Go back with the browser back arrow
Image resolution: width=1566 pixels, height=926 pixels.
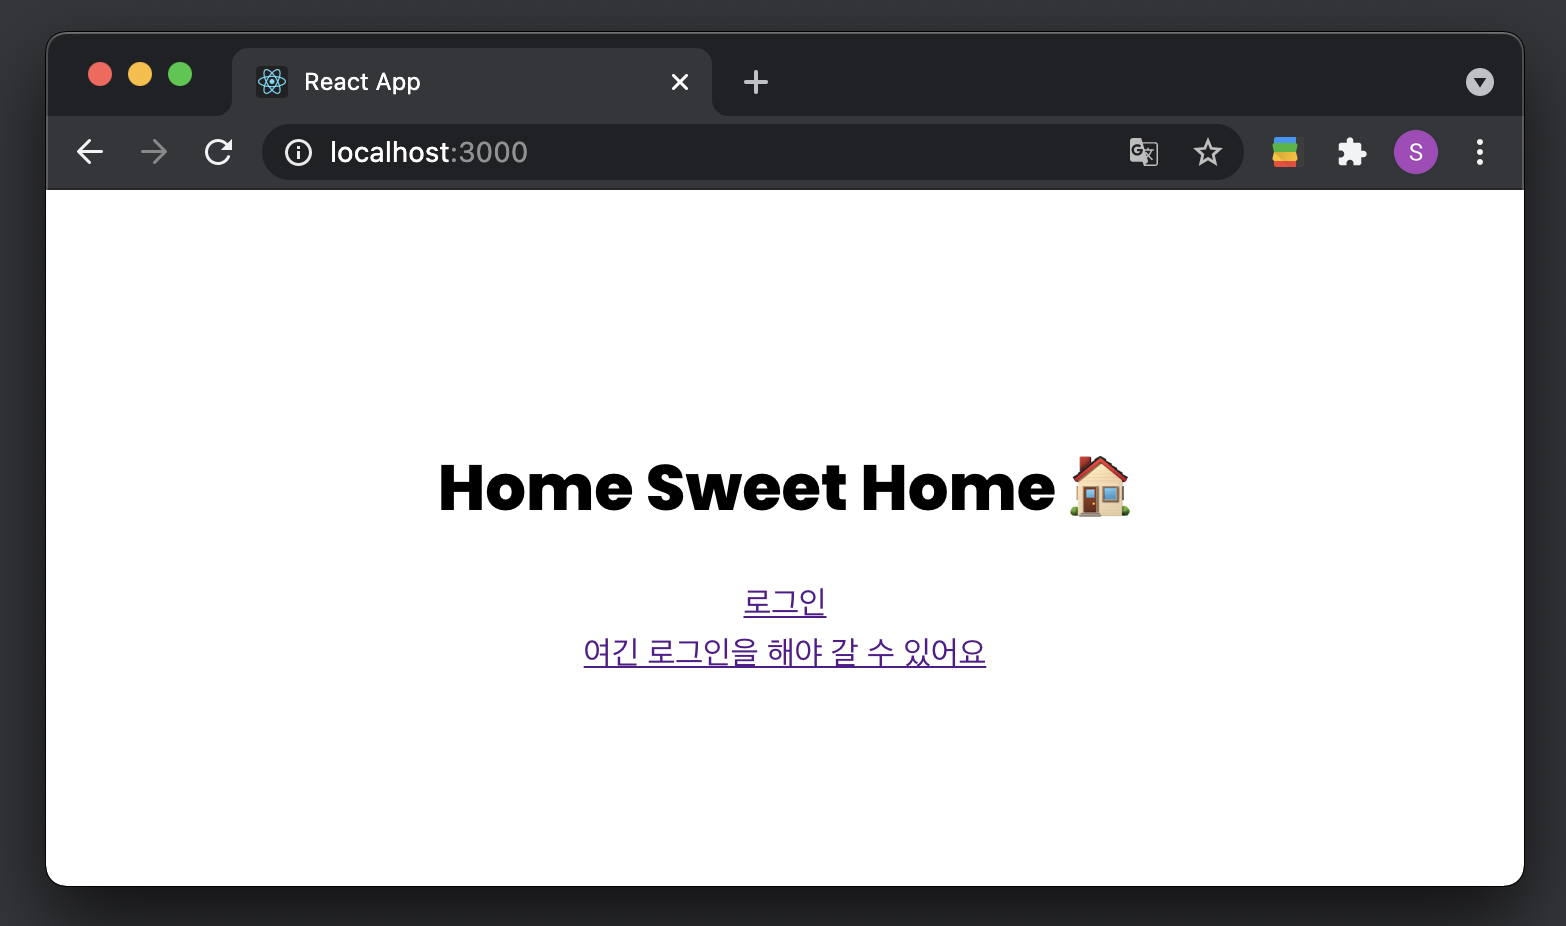(90, 152)
